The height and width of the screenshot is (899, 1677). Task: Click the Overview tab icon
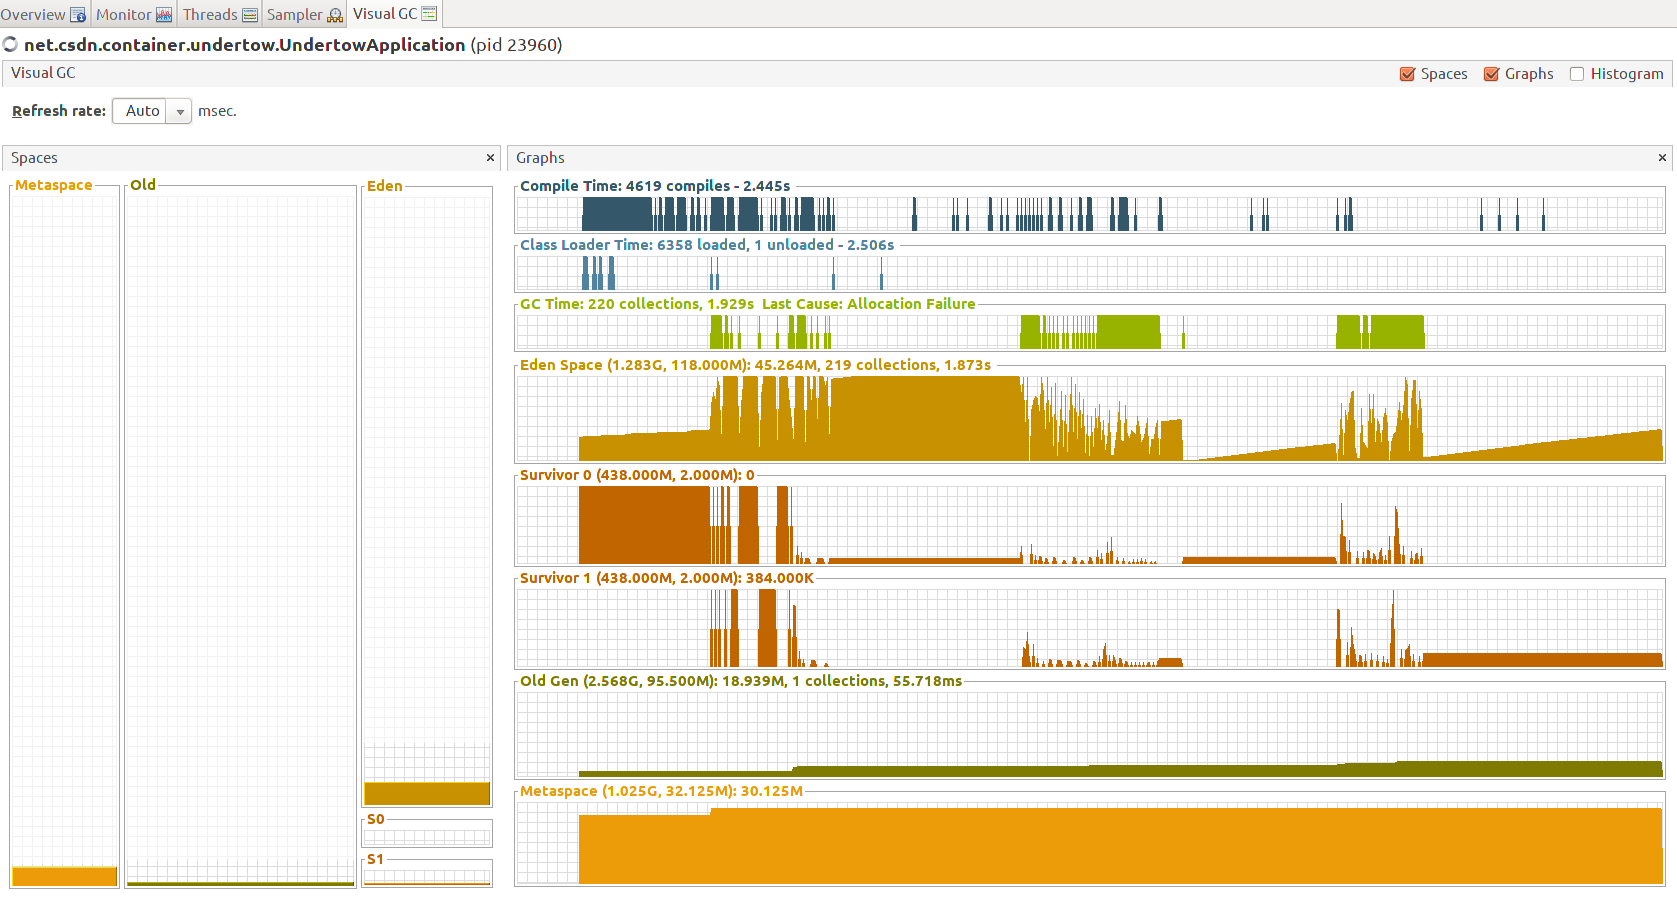78,15
